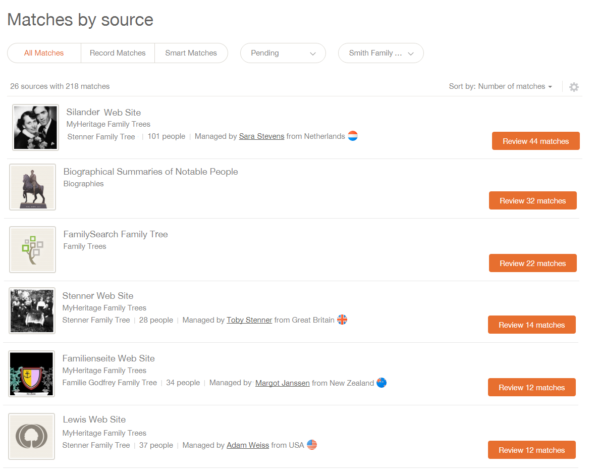Viewport: 596px width, 472px height.
Task: Switch to Record Matches tab
Action: pos(117,53)
